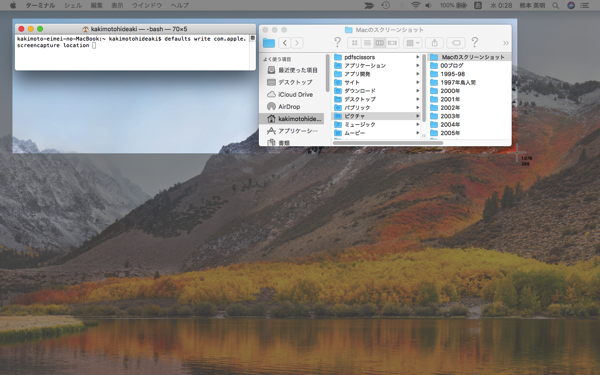The image size is (600, 375).
Task: Select kakimotohide... home in sidebar
Action: tap(292, 119)
